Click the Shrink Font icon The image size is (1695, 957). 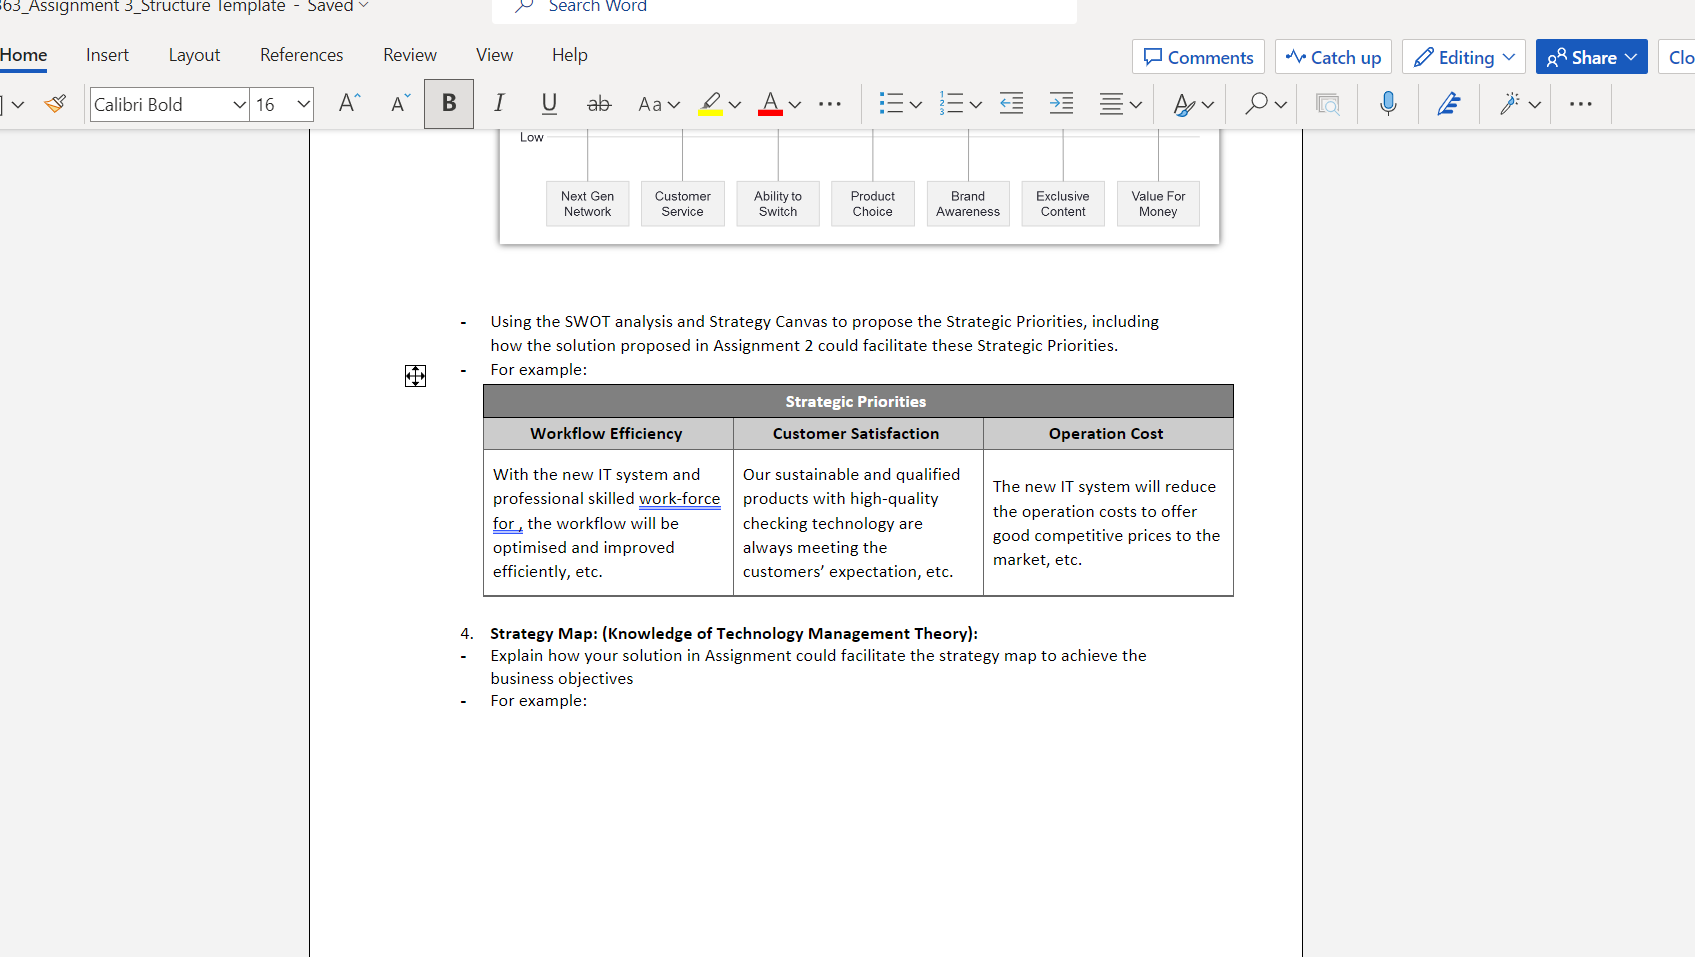click(400, 103)
